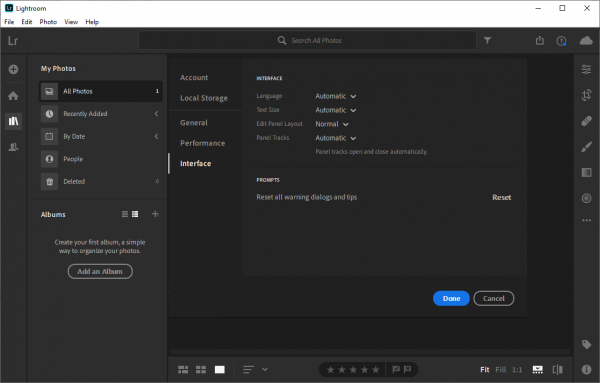
Task: Click the Share upload icon
Action: pos(540,40)
